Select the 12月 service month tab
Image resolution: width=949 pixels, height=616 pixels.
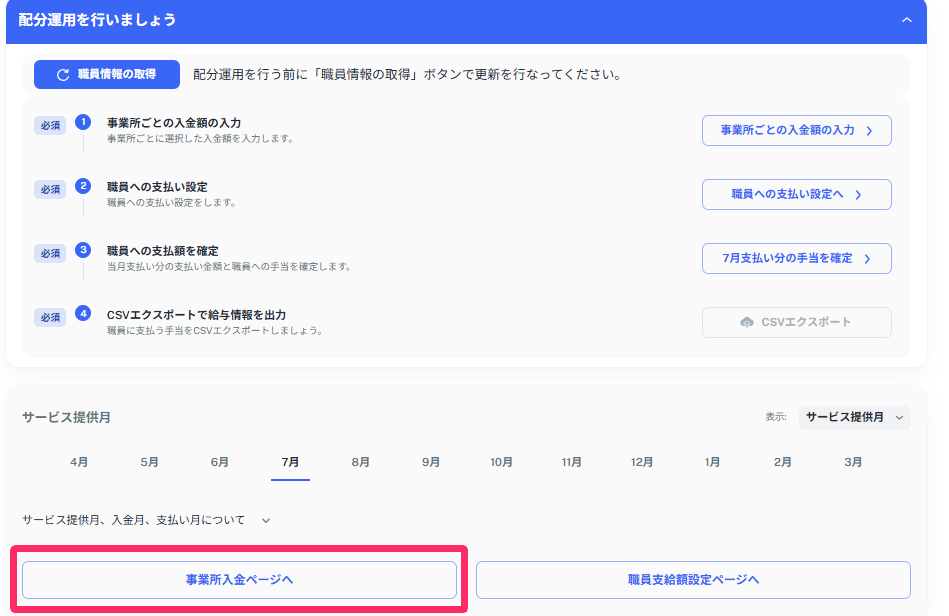coord(642,463)
